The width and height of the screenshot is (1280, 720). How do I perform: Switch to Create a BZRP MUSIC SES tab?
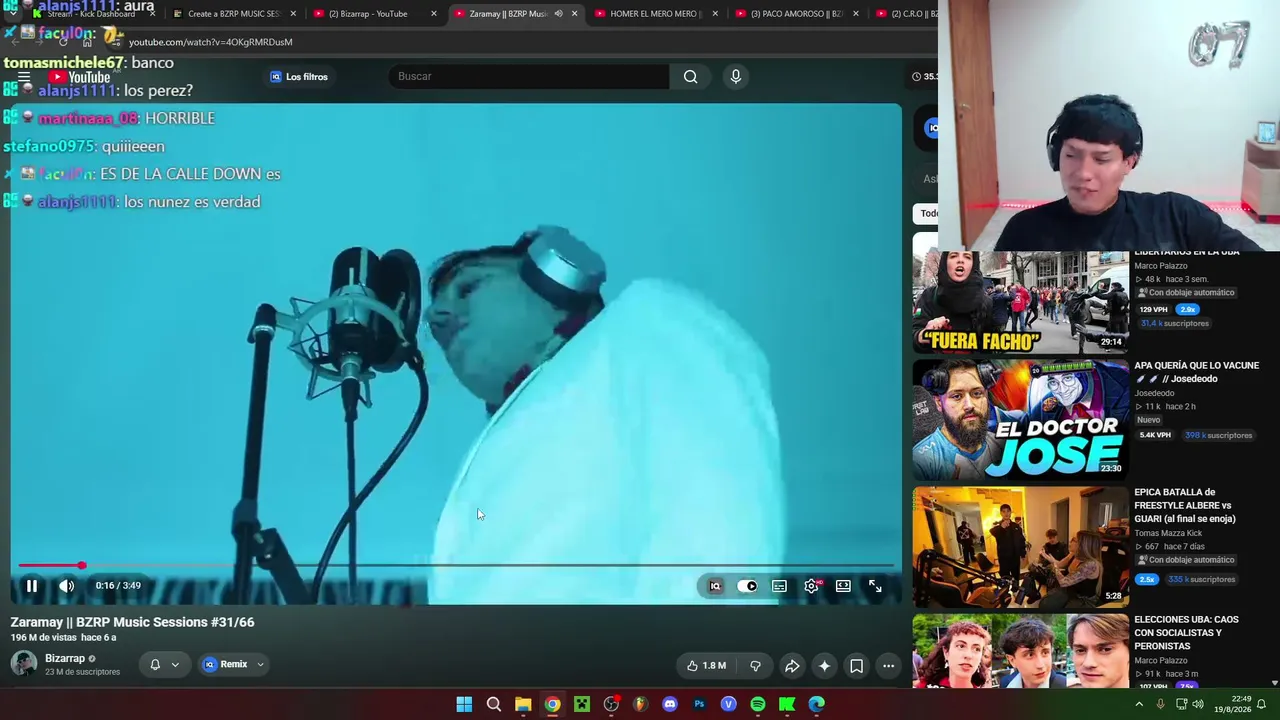click(232, 14)
